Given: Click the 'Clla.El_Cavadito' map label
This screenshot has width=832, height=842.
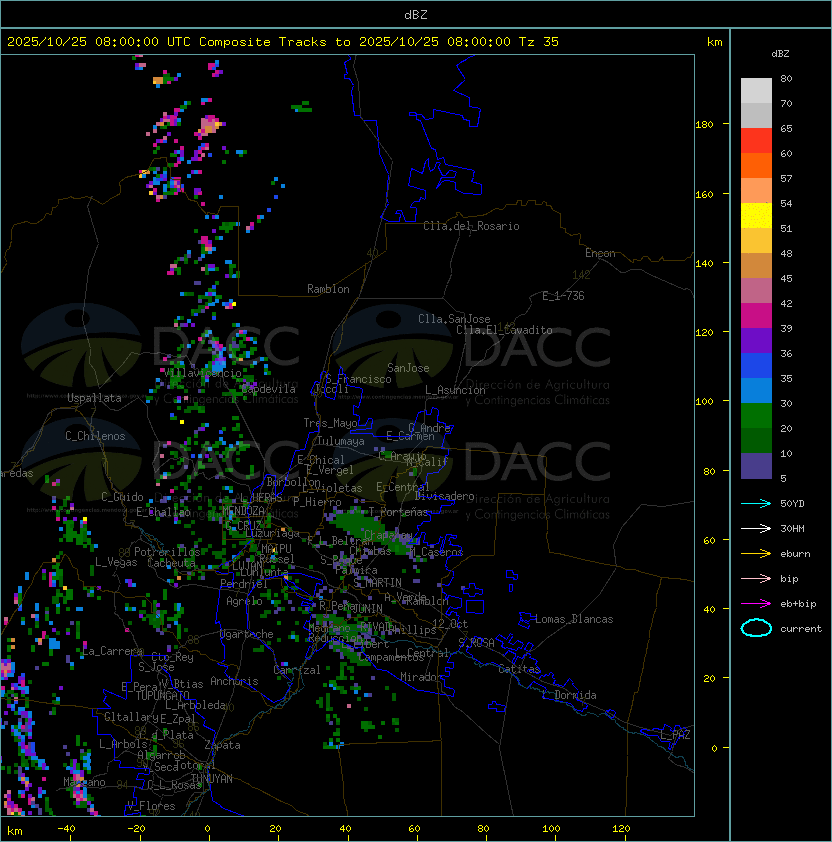Looking at the screenshot, I should click(504, 330).
